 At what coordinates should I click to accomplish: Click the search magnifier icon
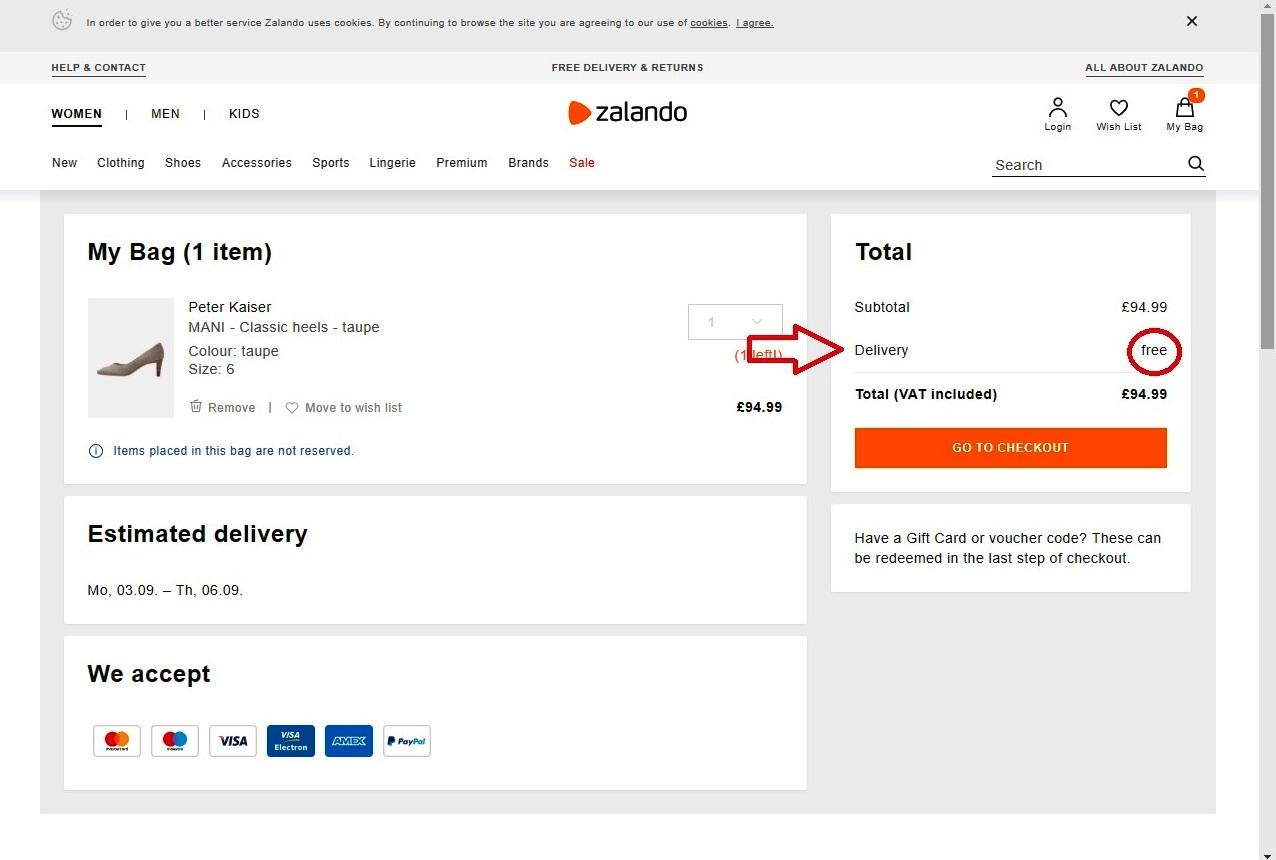pyautogui.click(x=1196, y=164)
